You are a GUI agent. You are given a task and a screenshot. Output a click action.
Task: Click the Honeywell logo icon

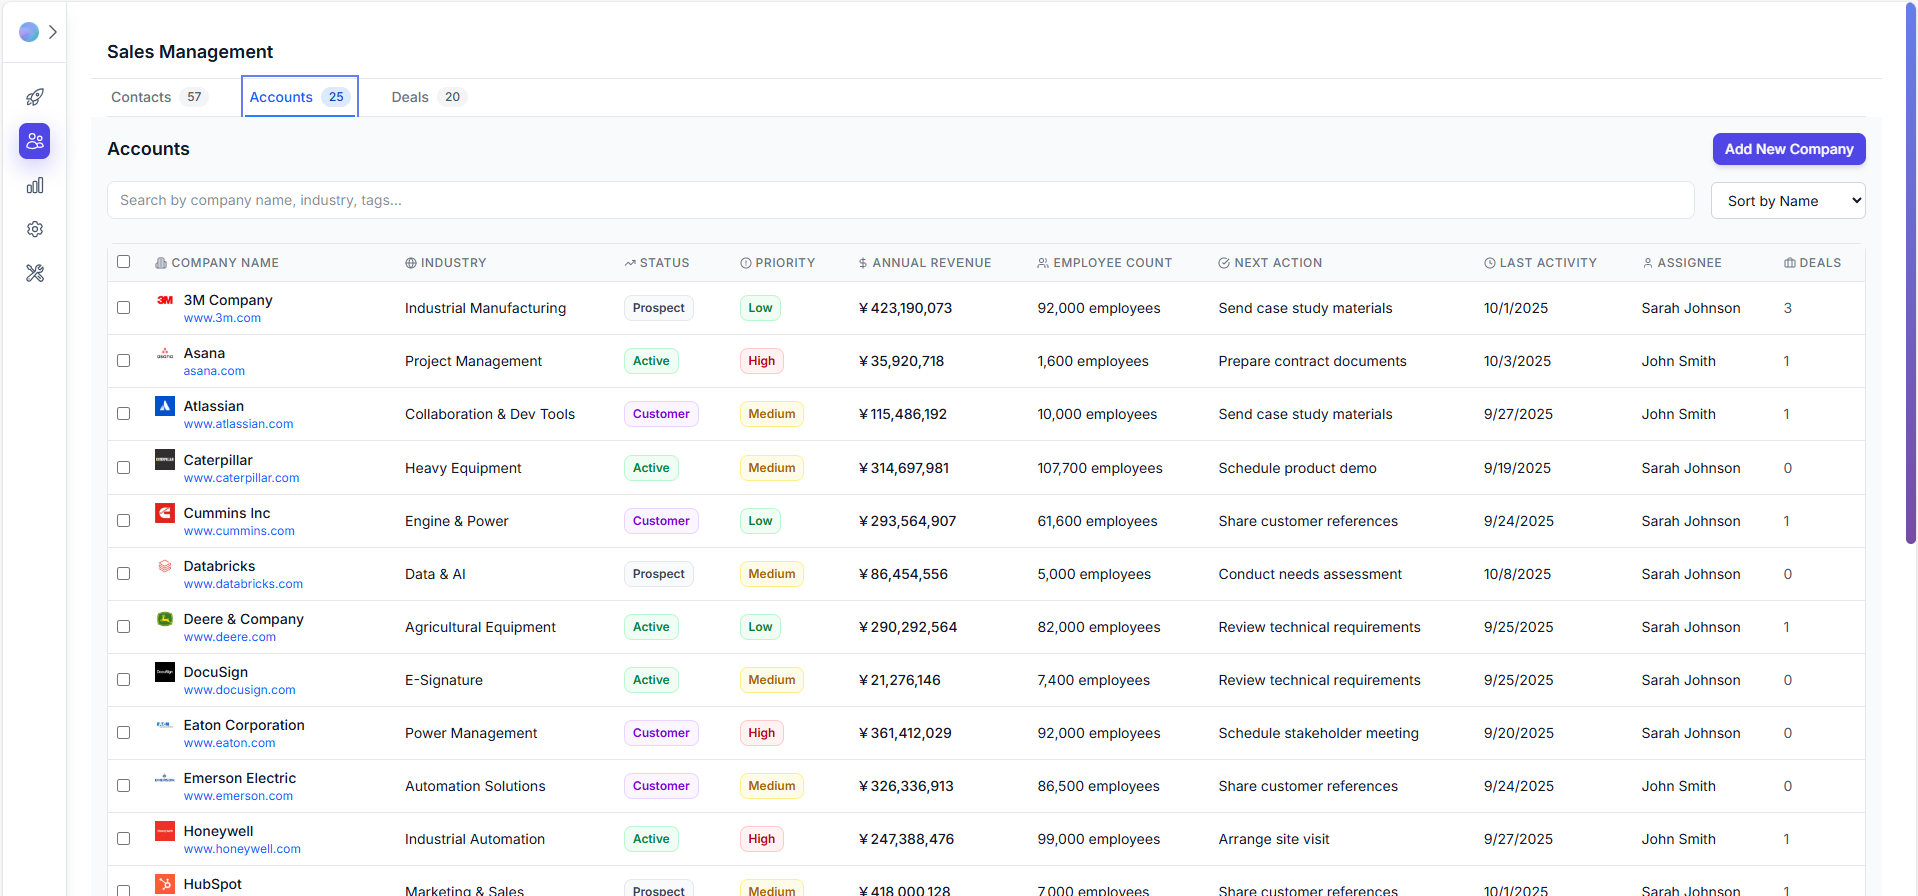point(165,831)
